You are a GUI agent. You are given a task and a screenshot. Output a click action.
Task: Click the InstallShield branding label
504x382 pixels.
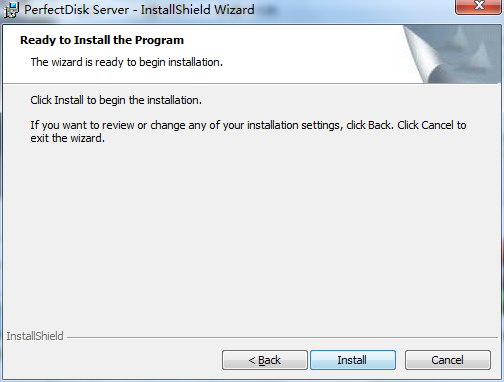click(35, 336)
